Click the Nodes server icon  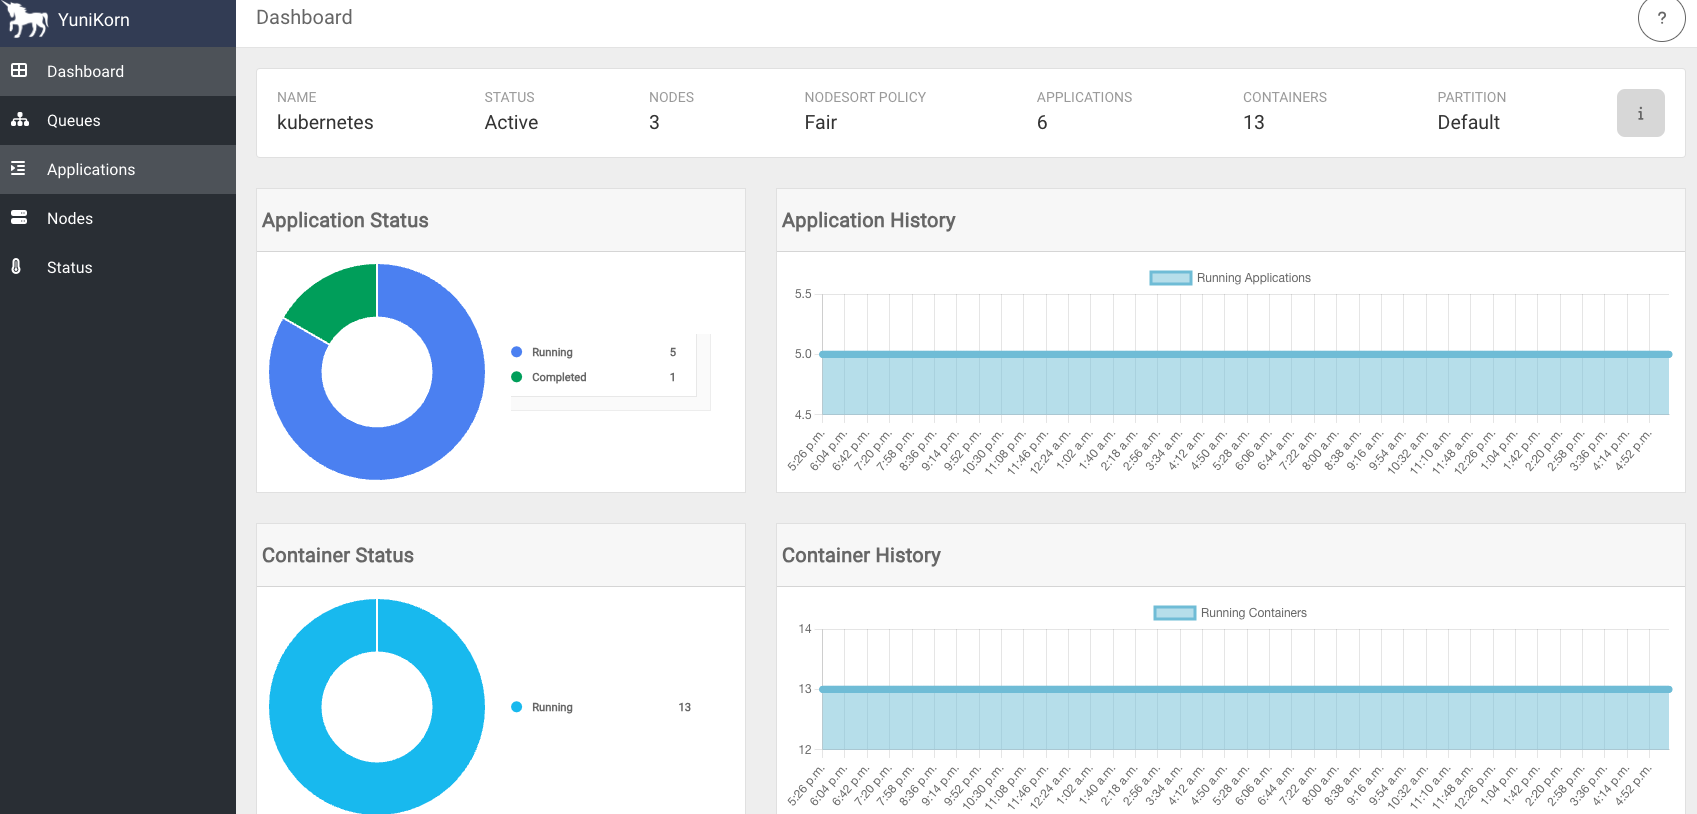(x=19, y=218)
